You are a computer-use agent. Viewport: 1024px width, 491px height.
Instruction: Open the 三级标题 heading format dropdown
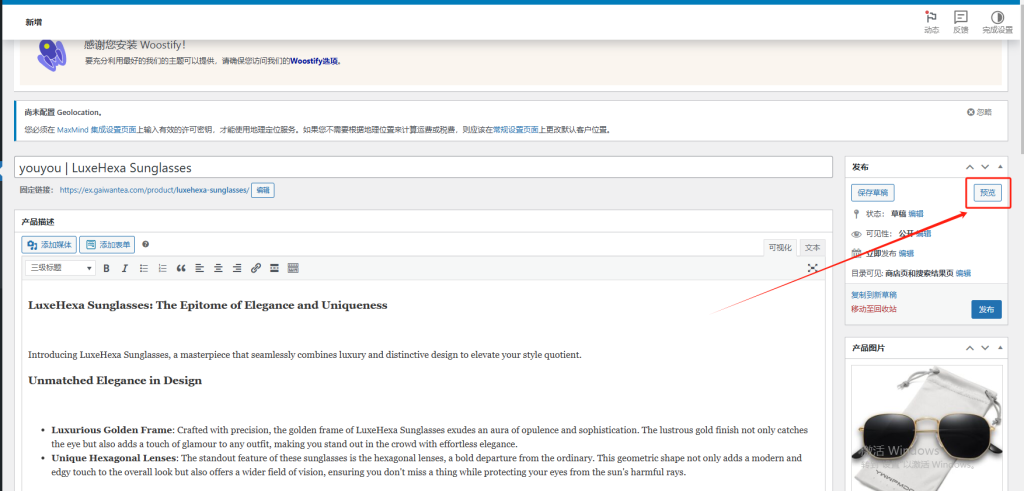point(61,268)
